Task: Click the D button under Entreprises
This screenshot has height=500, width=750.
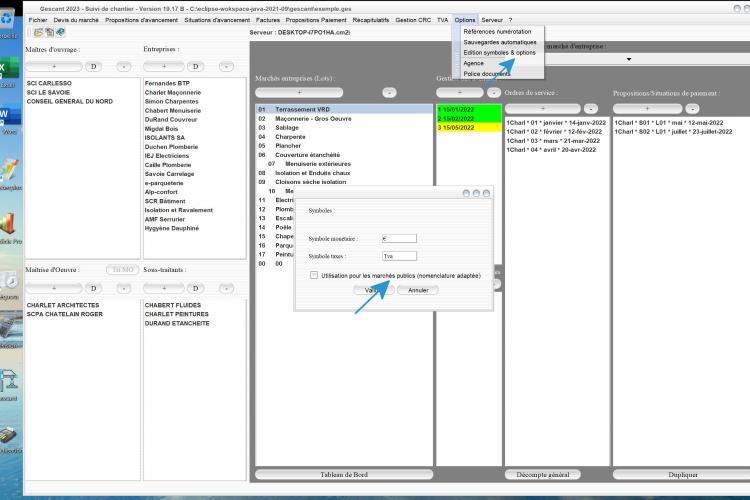Action: point(195,67)
